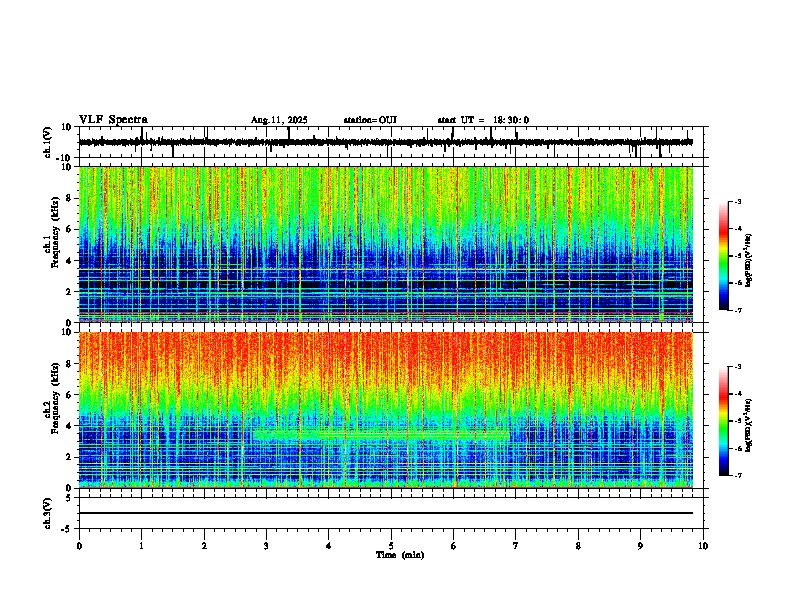Click the "-7" label on ch.2 color bar
This screenshot has height=612, width=792.
pyautogui.click(x=737, y=475)
